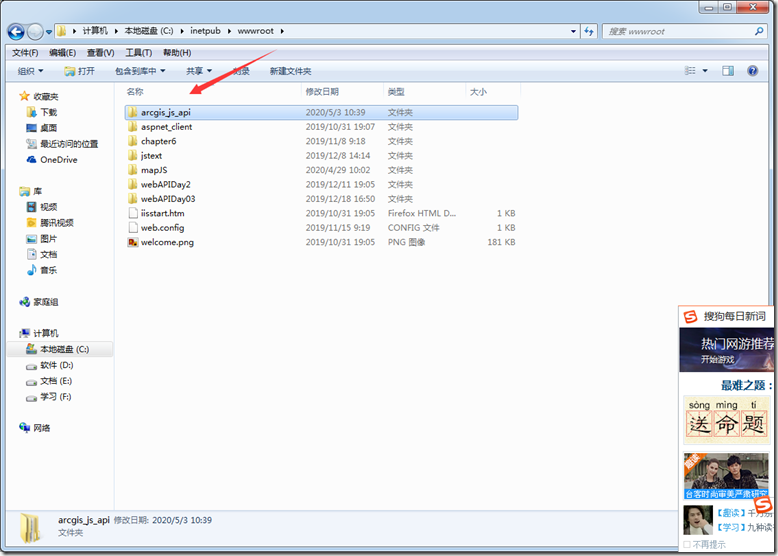
Task: Open 收藏夹 in the navigation pane
Action: 39,96
